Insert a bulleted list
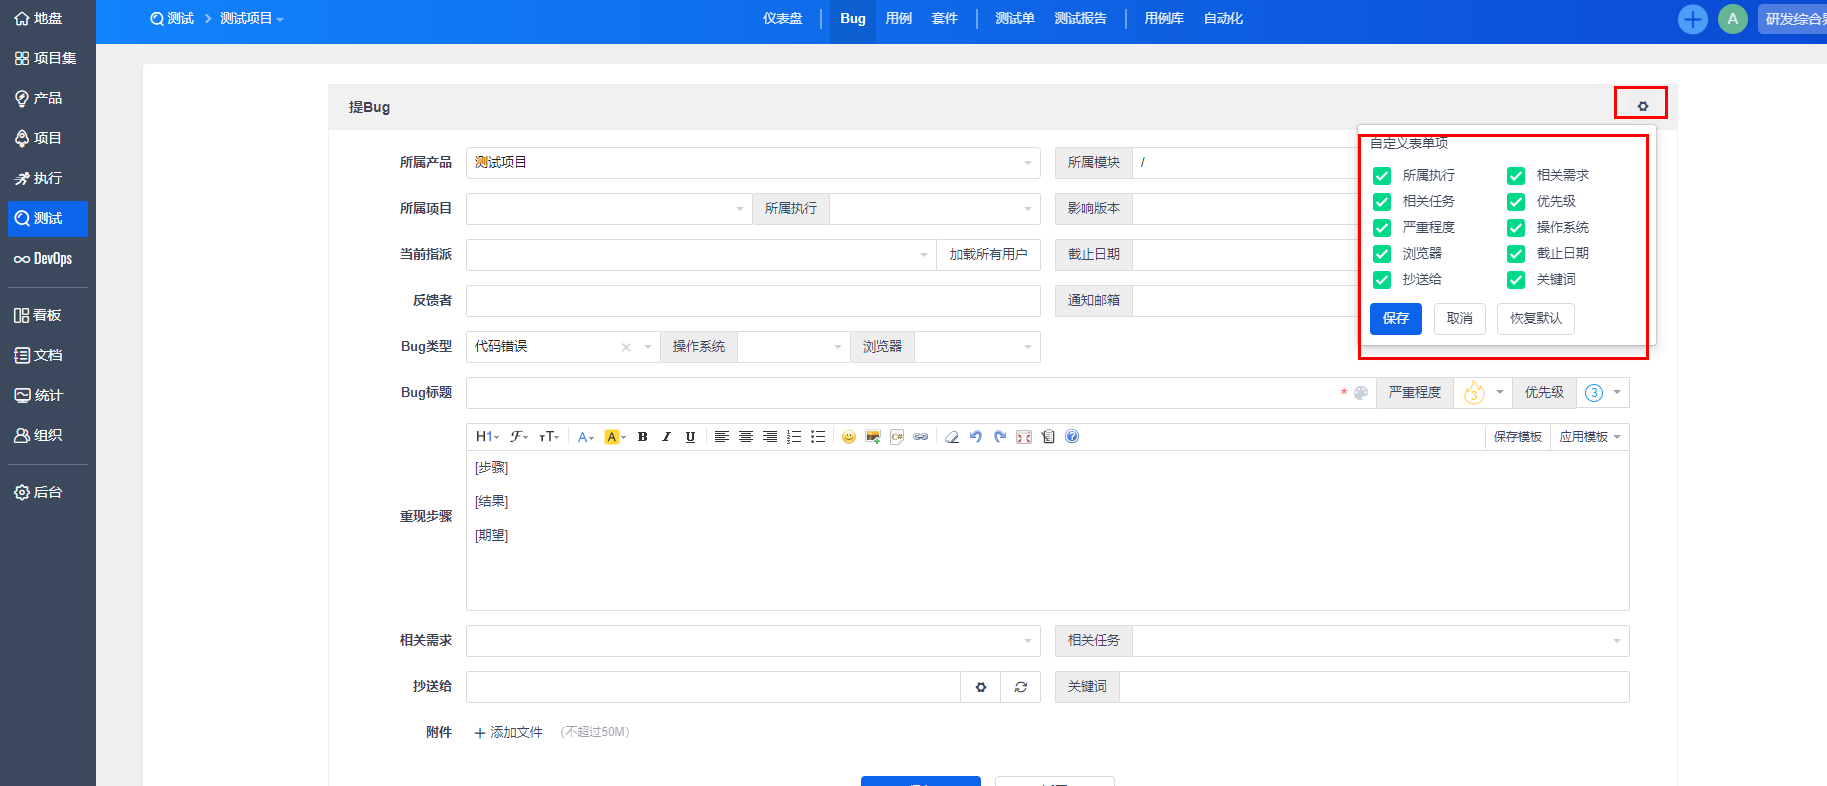 coord(818,437)
